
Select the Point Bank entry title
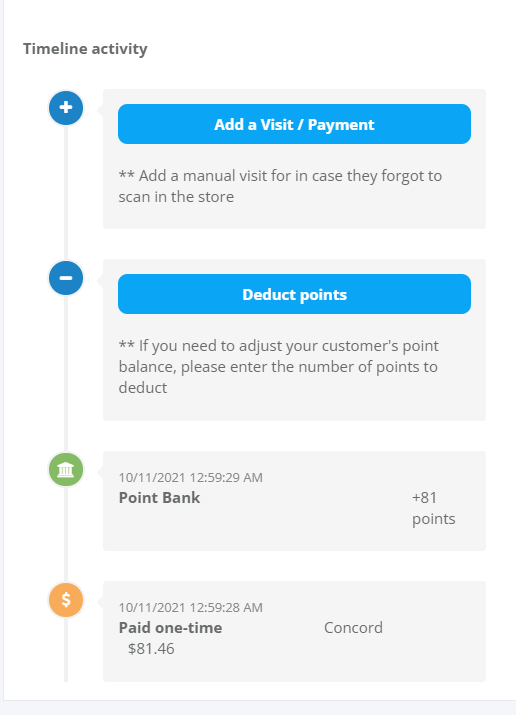[x=159, y=497]
